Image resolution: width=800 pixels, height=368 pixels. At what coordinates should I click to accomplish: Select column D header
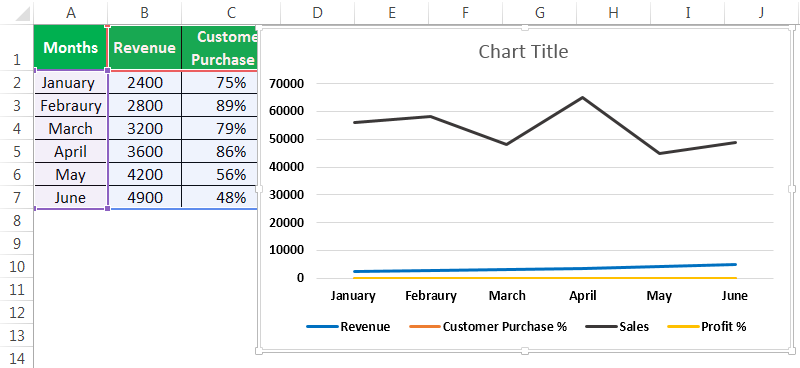(318, 12)
